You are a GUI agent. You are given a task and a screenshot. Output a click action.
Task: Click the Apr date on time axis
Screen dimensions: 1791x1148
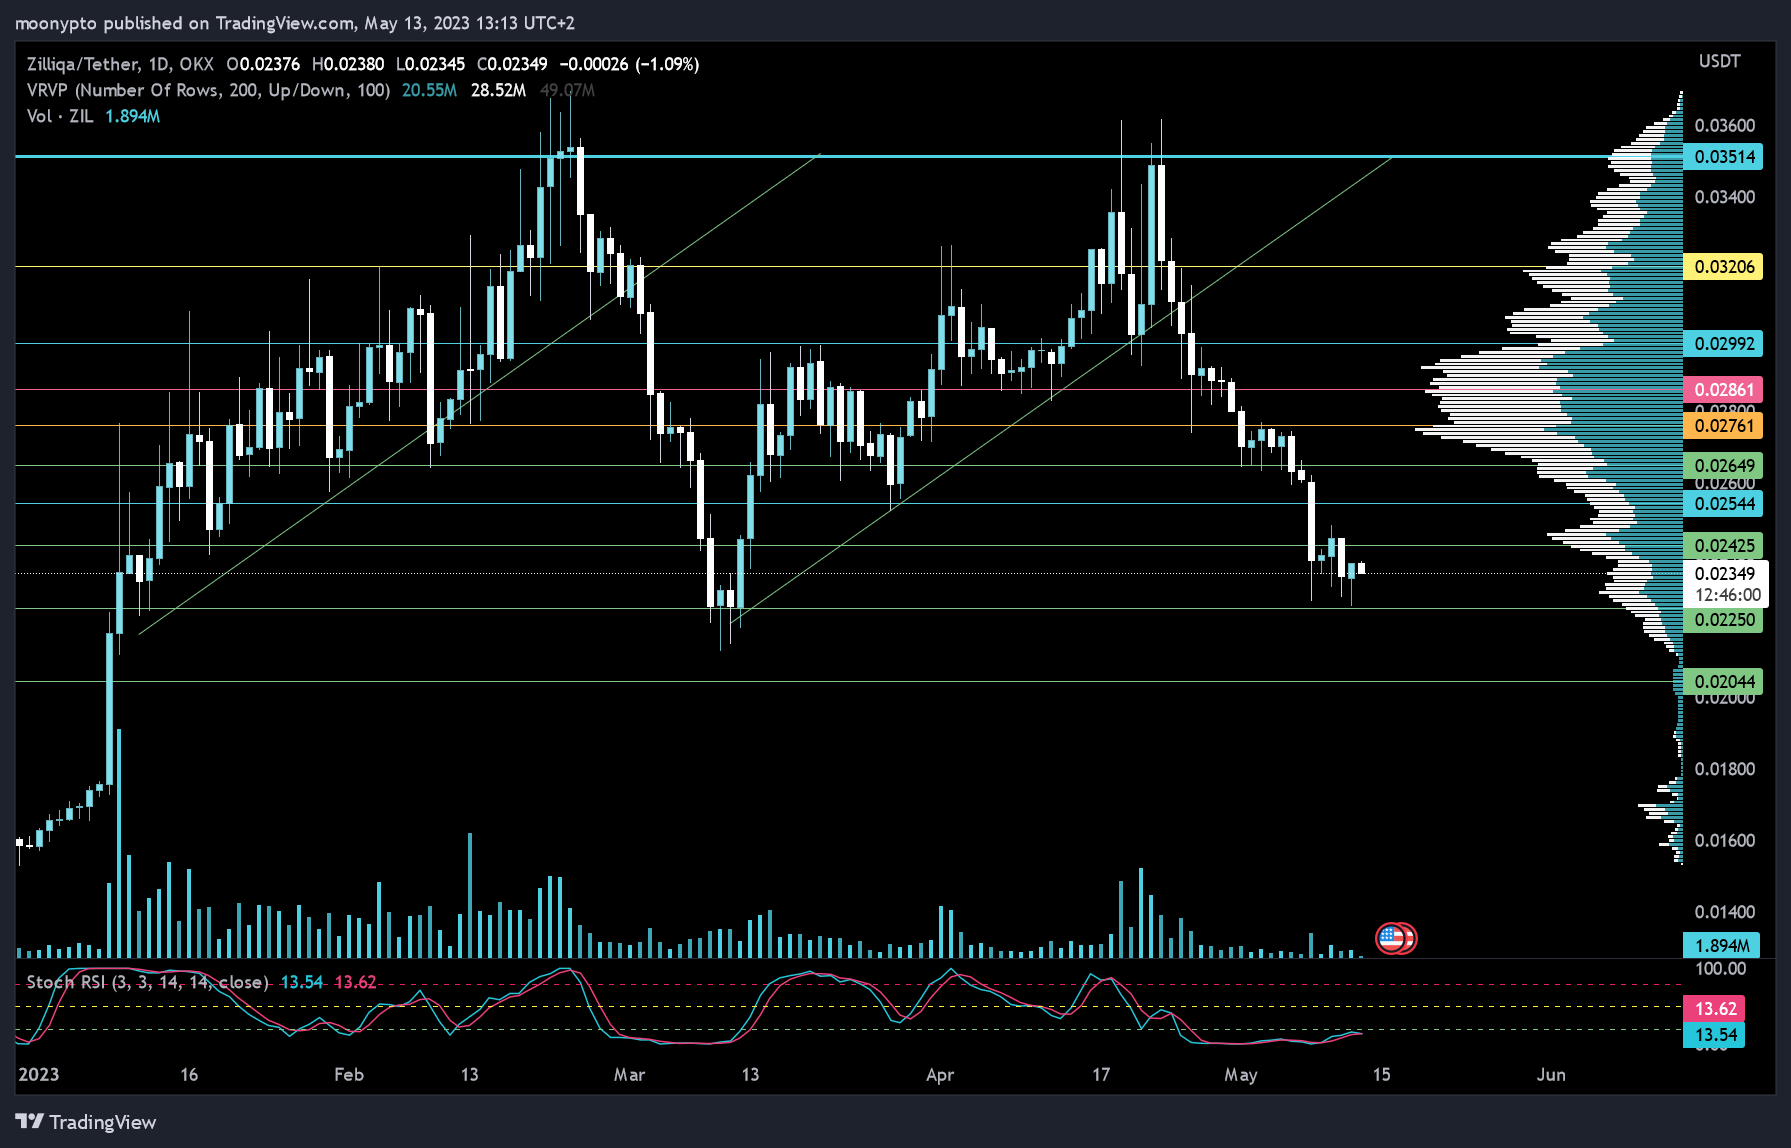(940, 1075)
